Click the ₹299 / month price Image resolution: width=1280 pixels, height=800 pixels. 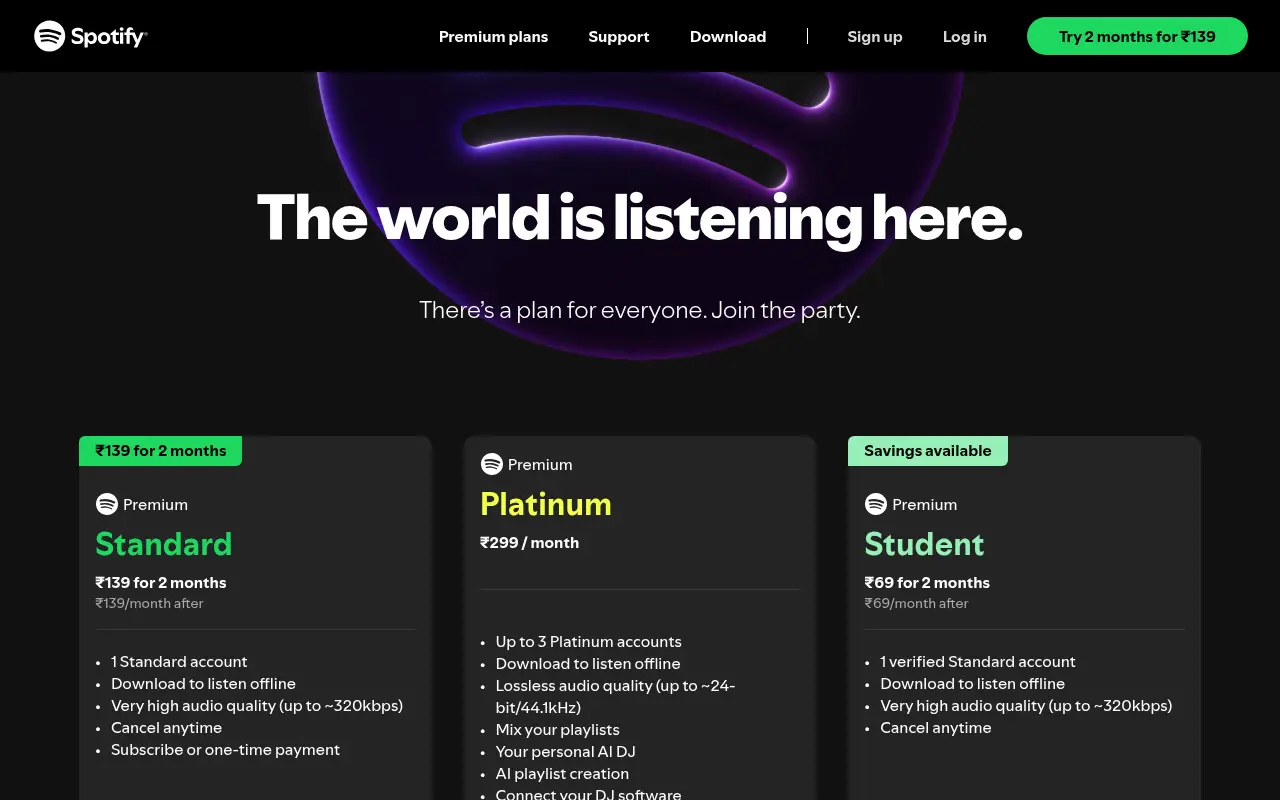pos(530,543)
